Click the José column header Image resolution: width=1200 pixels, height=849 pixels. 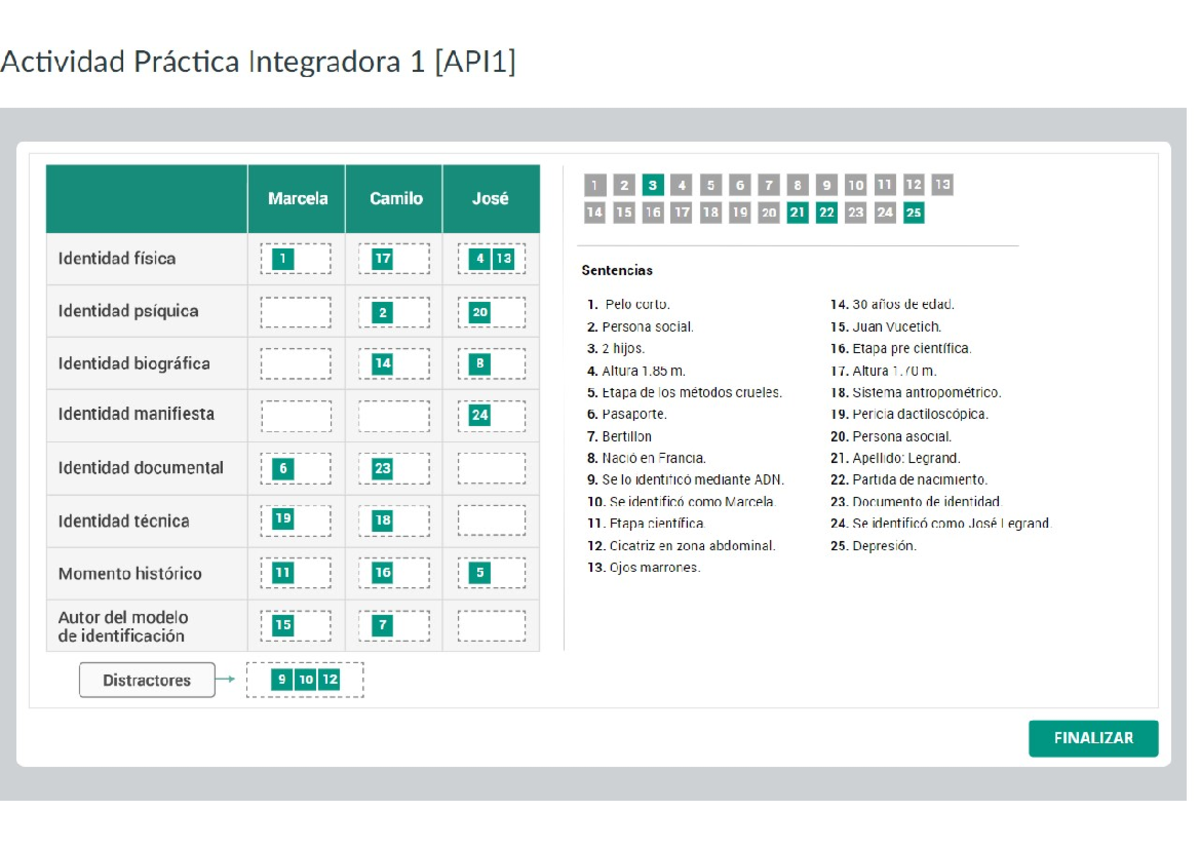pos(491,199)
